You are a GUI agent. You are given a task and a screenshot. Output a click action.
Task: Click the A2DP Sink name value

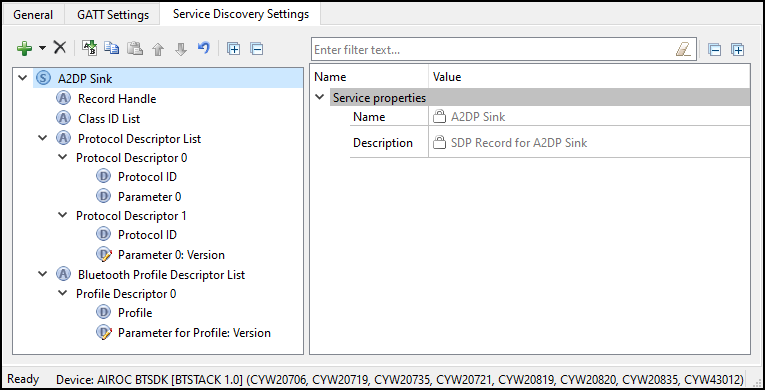click(478, 117)
